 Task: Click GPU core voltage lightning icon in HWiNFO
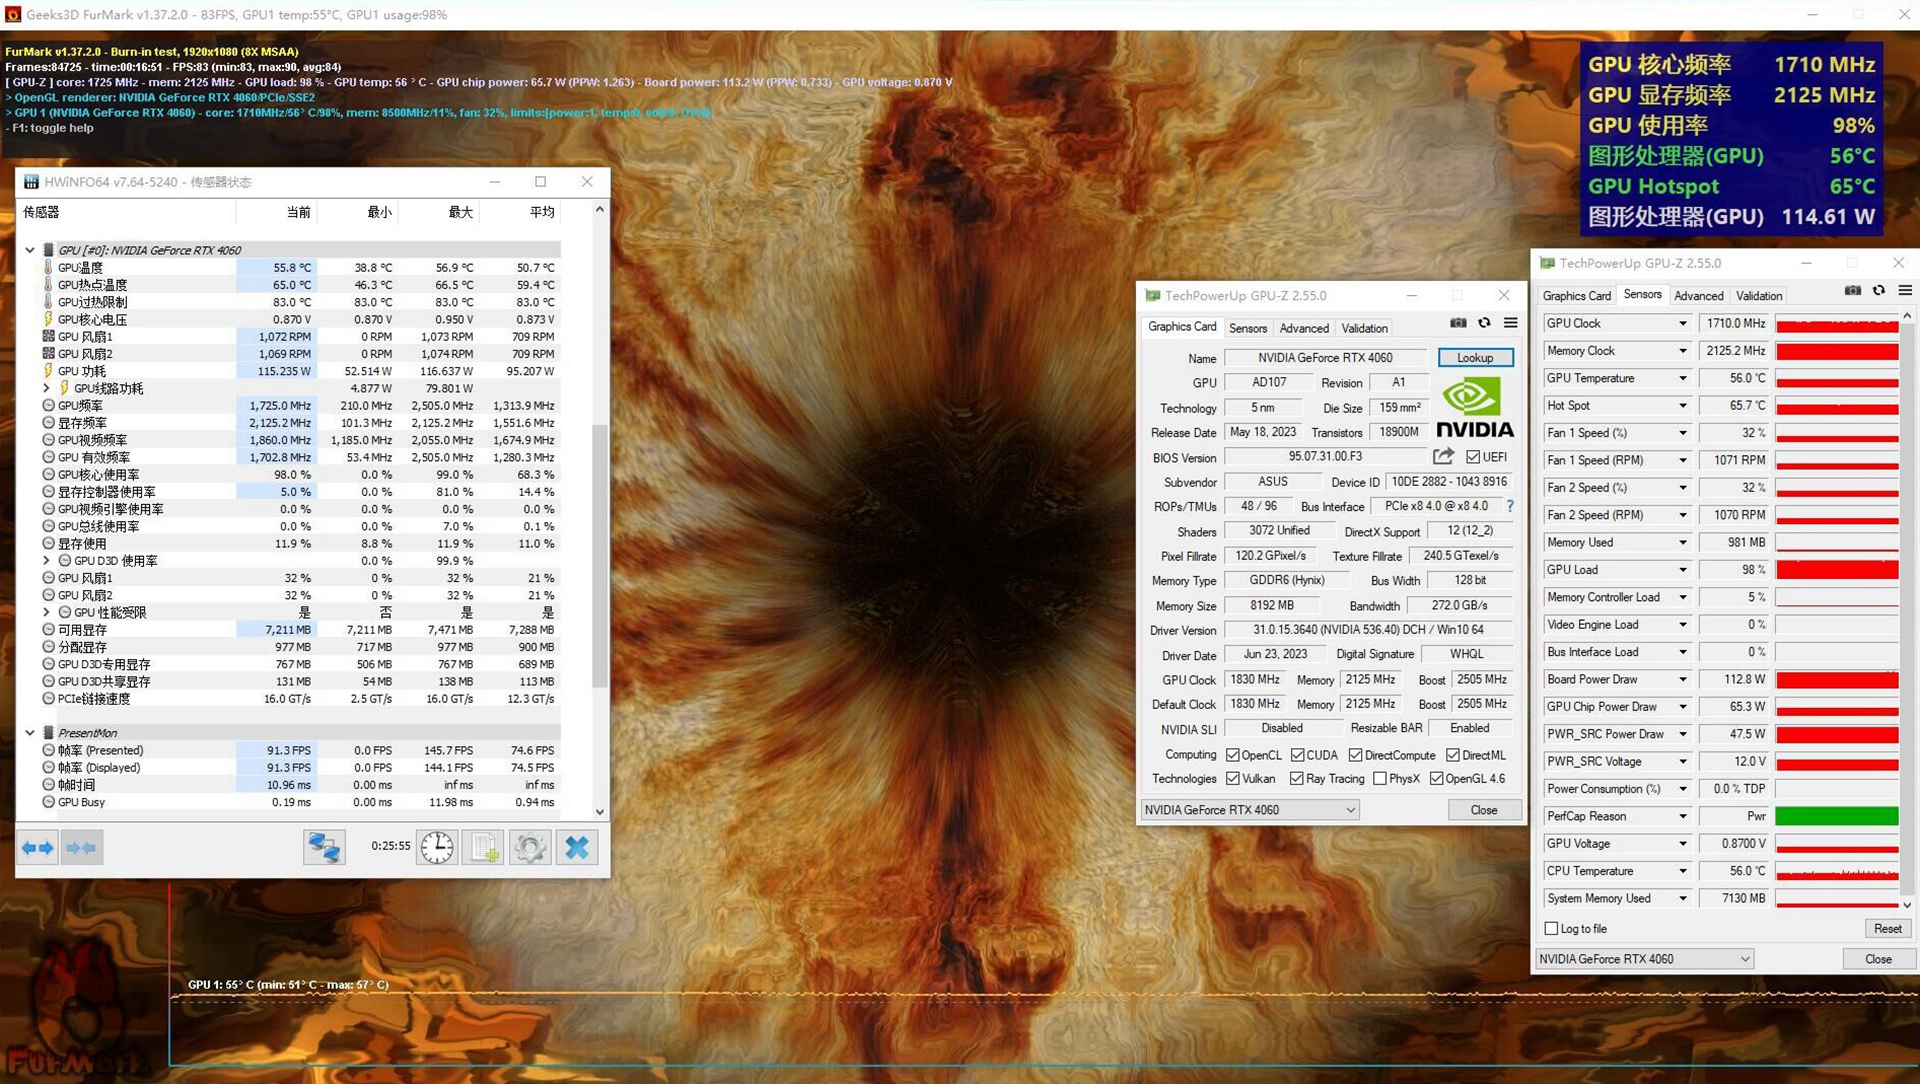point(48,319)
